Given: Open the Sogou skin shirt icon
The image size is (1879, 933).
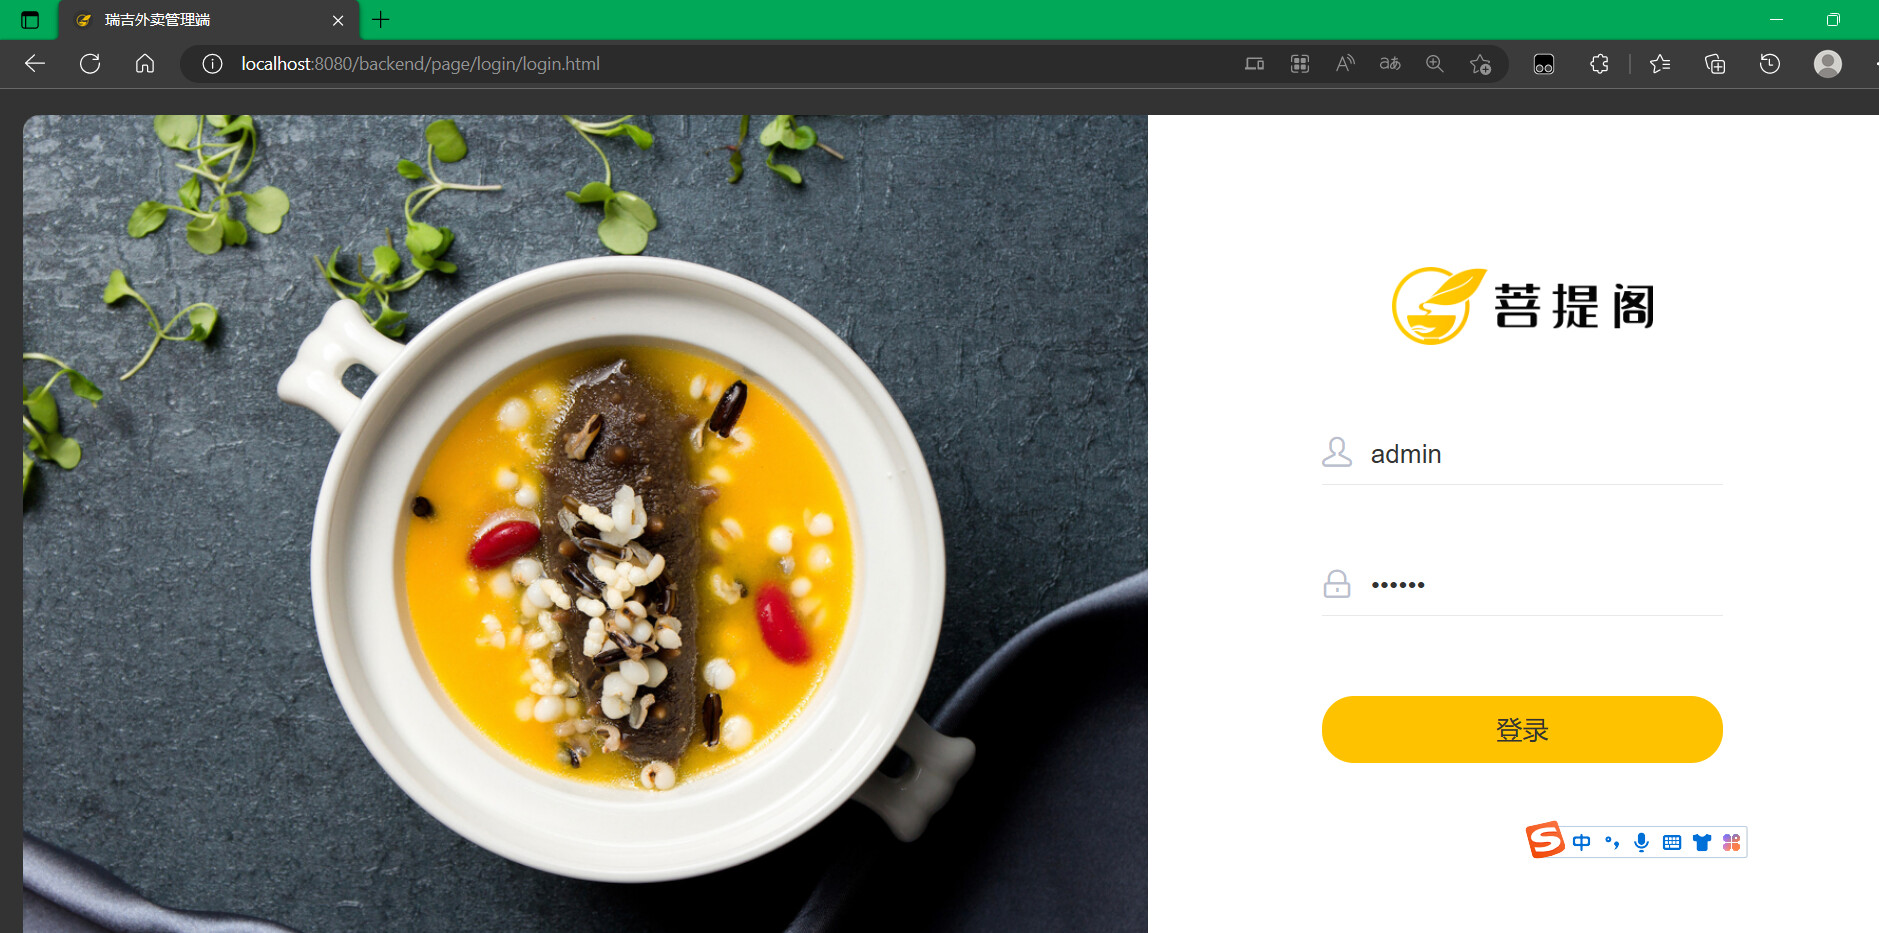Looking at the screenshot, I should (x=1701, y=842).
